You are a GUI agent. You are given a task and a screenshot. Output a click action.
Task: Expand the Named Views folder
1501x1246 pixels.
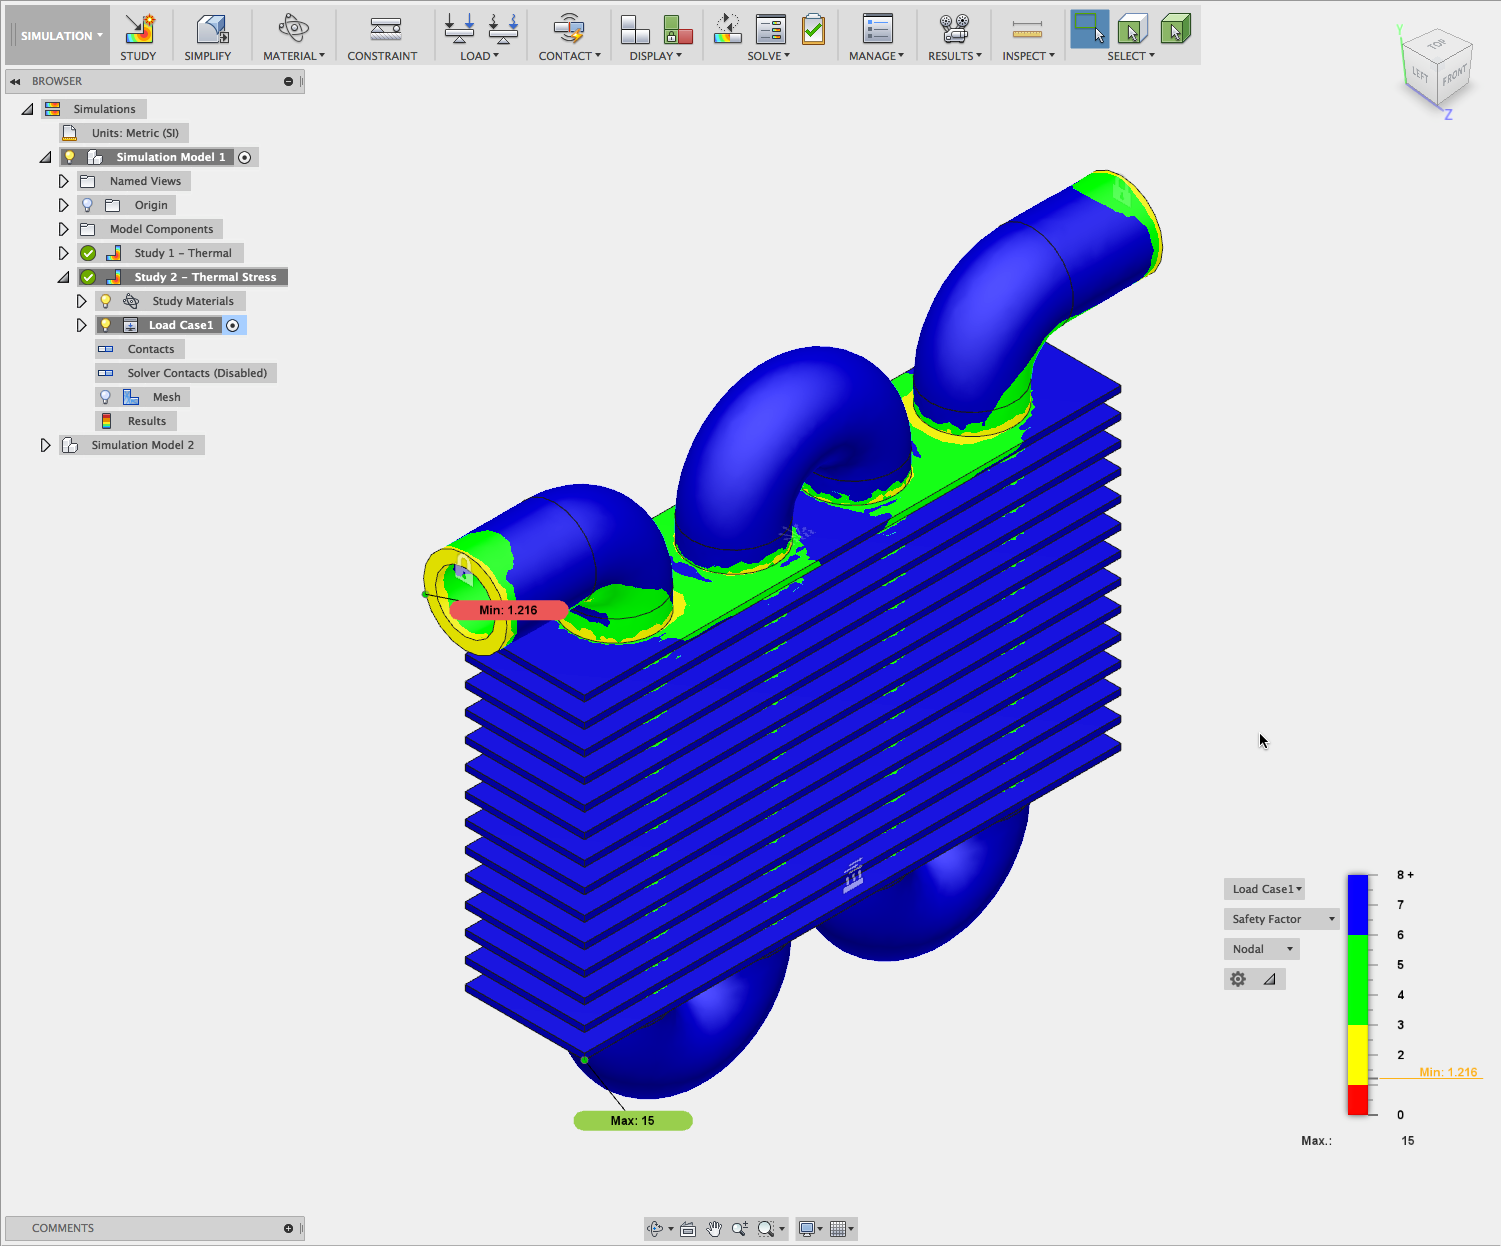coord(63,181)
